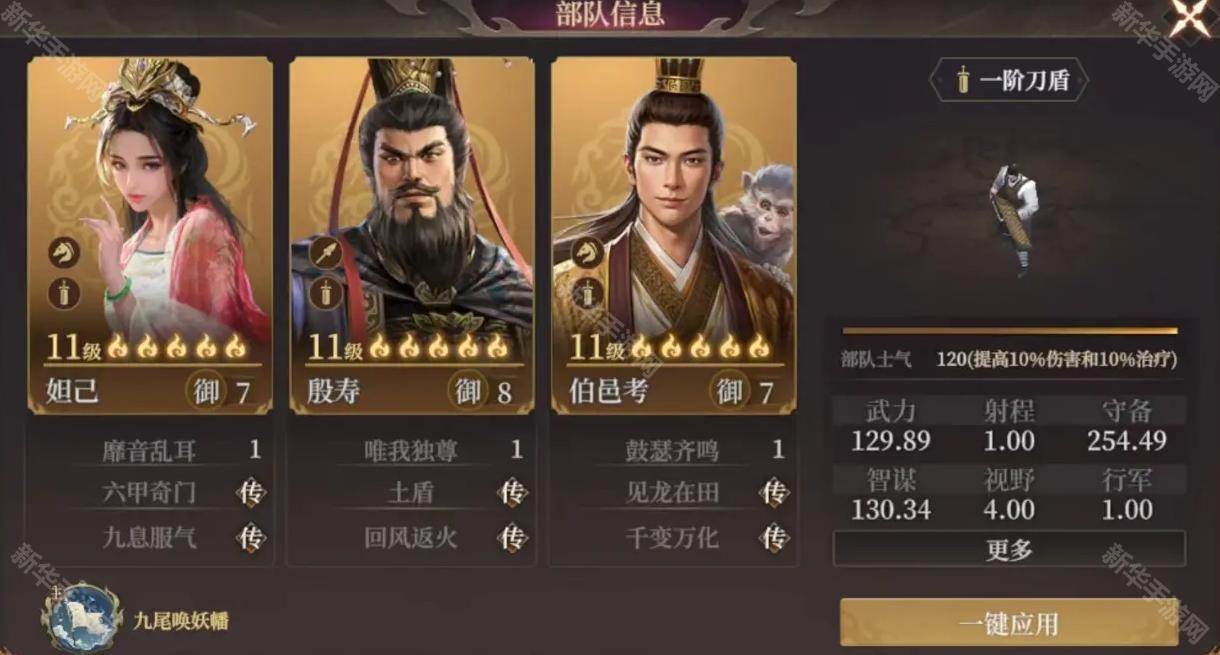Tap the 御 badge on 殷寿's card
The image size is (1220, 655).
(468, 391)
